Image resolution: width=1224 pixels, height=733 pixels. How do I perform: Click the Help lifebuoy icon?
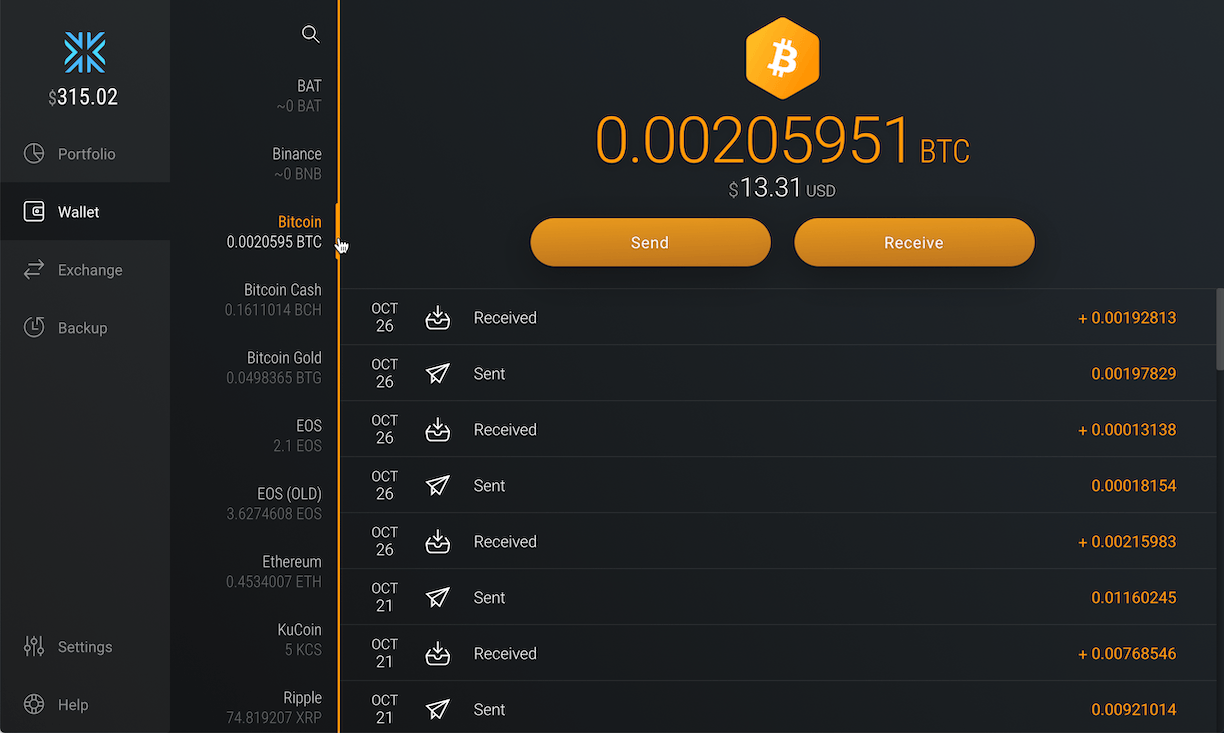pyautogui.click(x=34, y=704)
